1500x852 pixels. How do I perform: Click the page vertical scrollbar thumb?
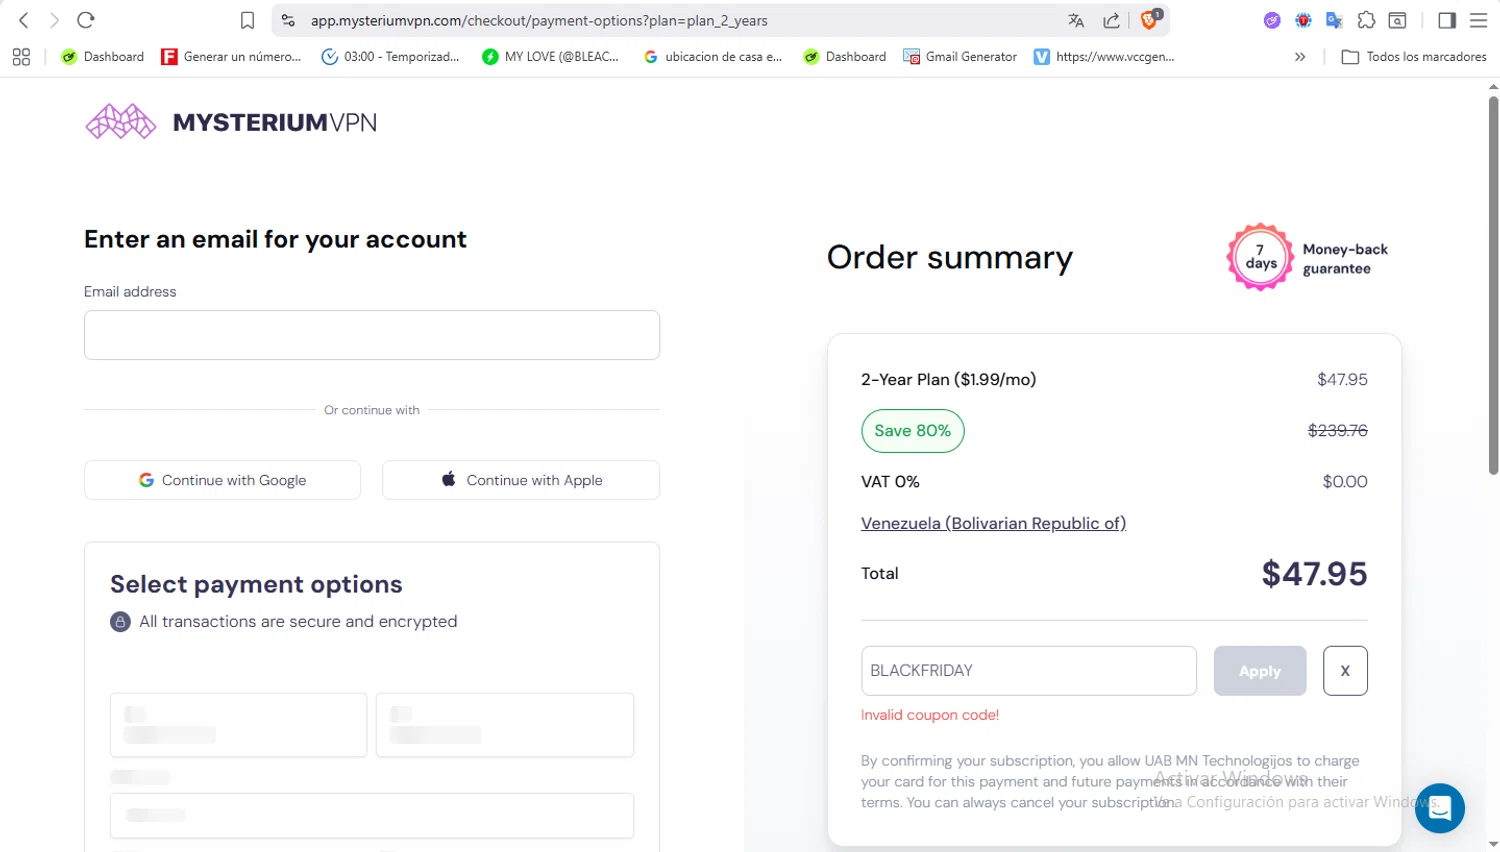point(1493,285)
